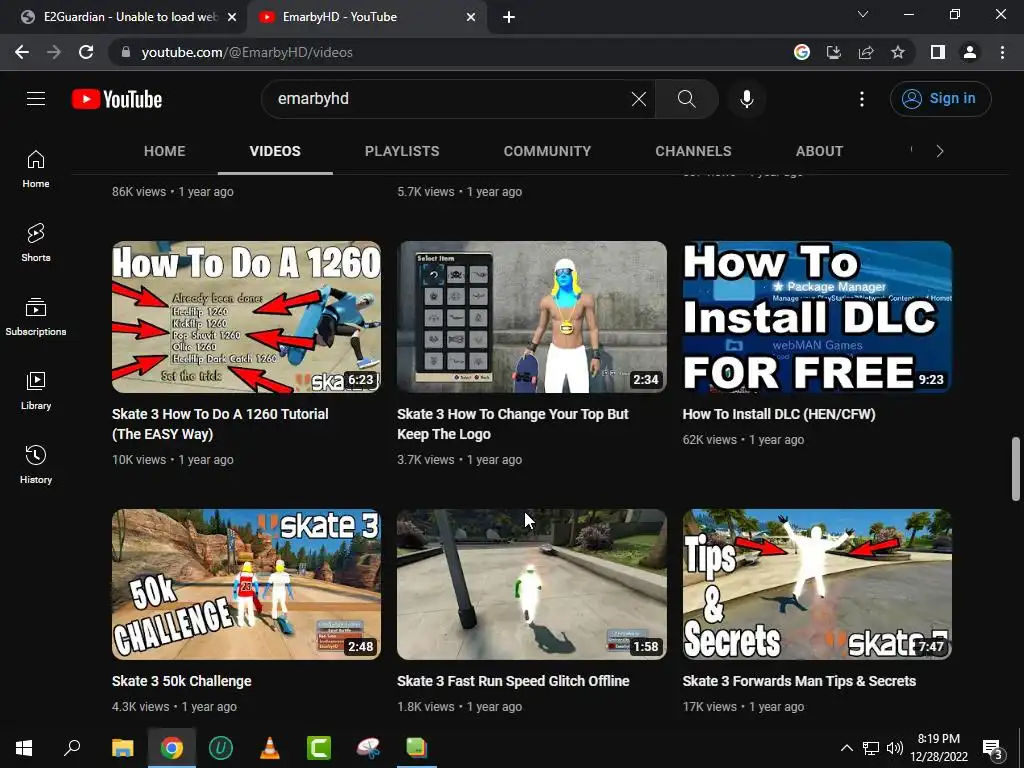Open the ABOUT tab
This screenshot has height=768, width=1024.
point(819,151)
